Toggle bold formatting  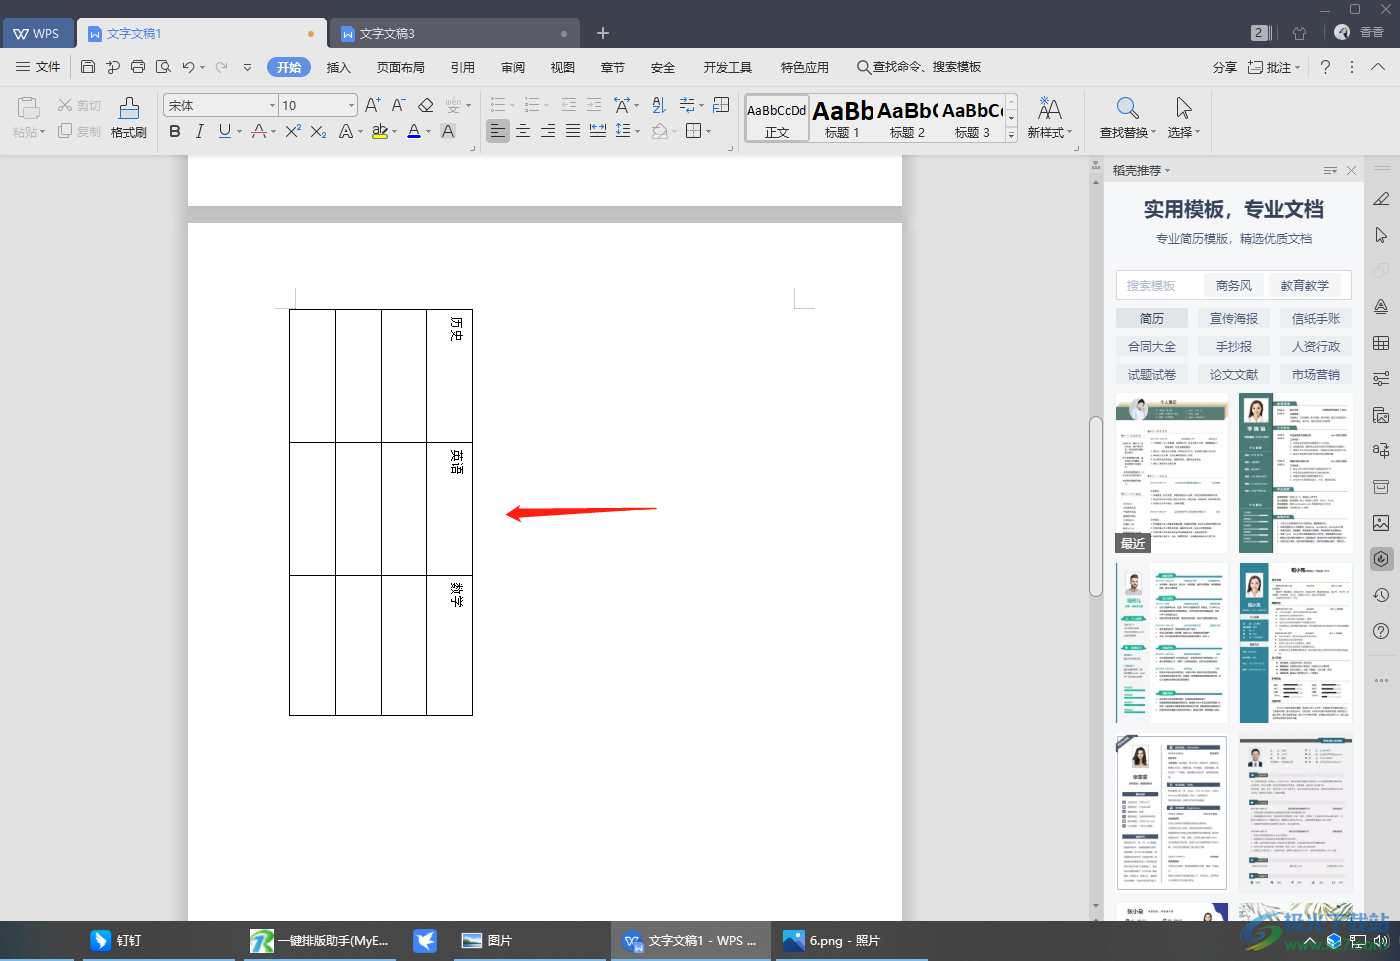click(175, 131)
